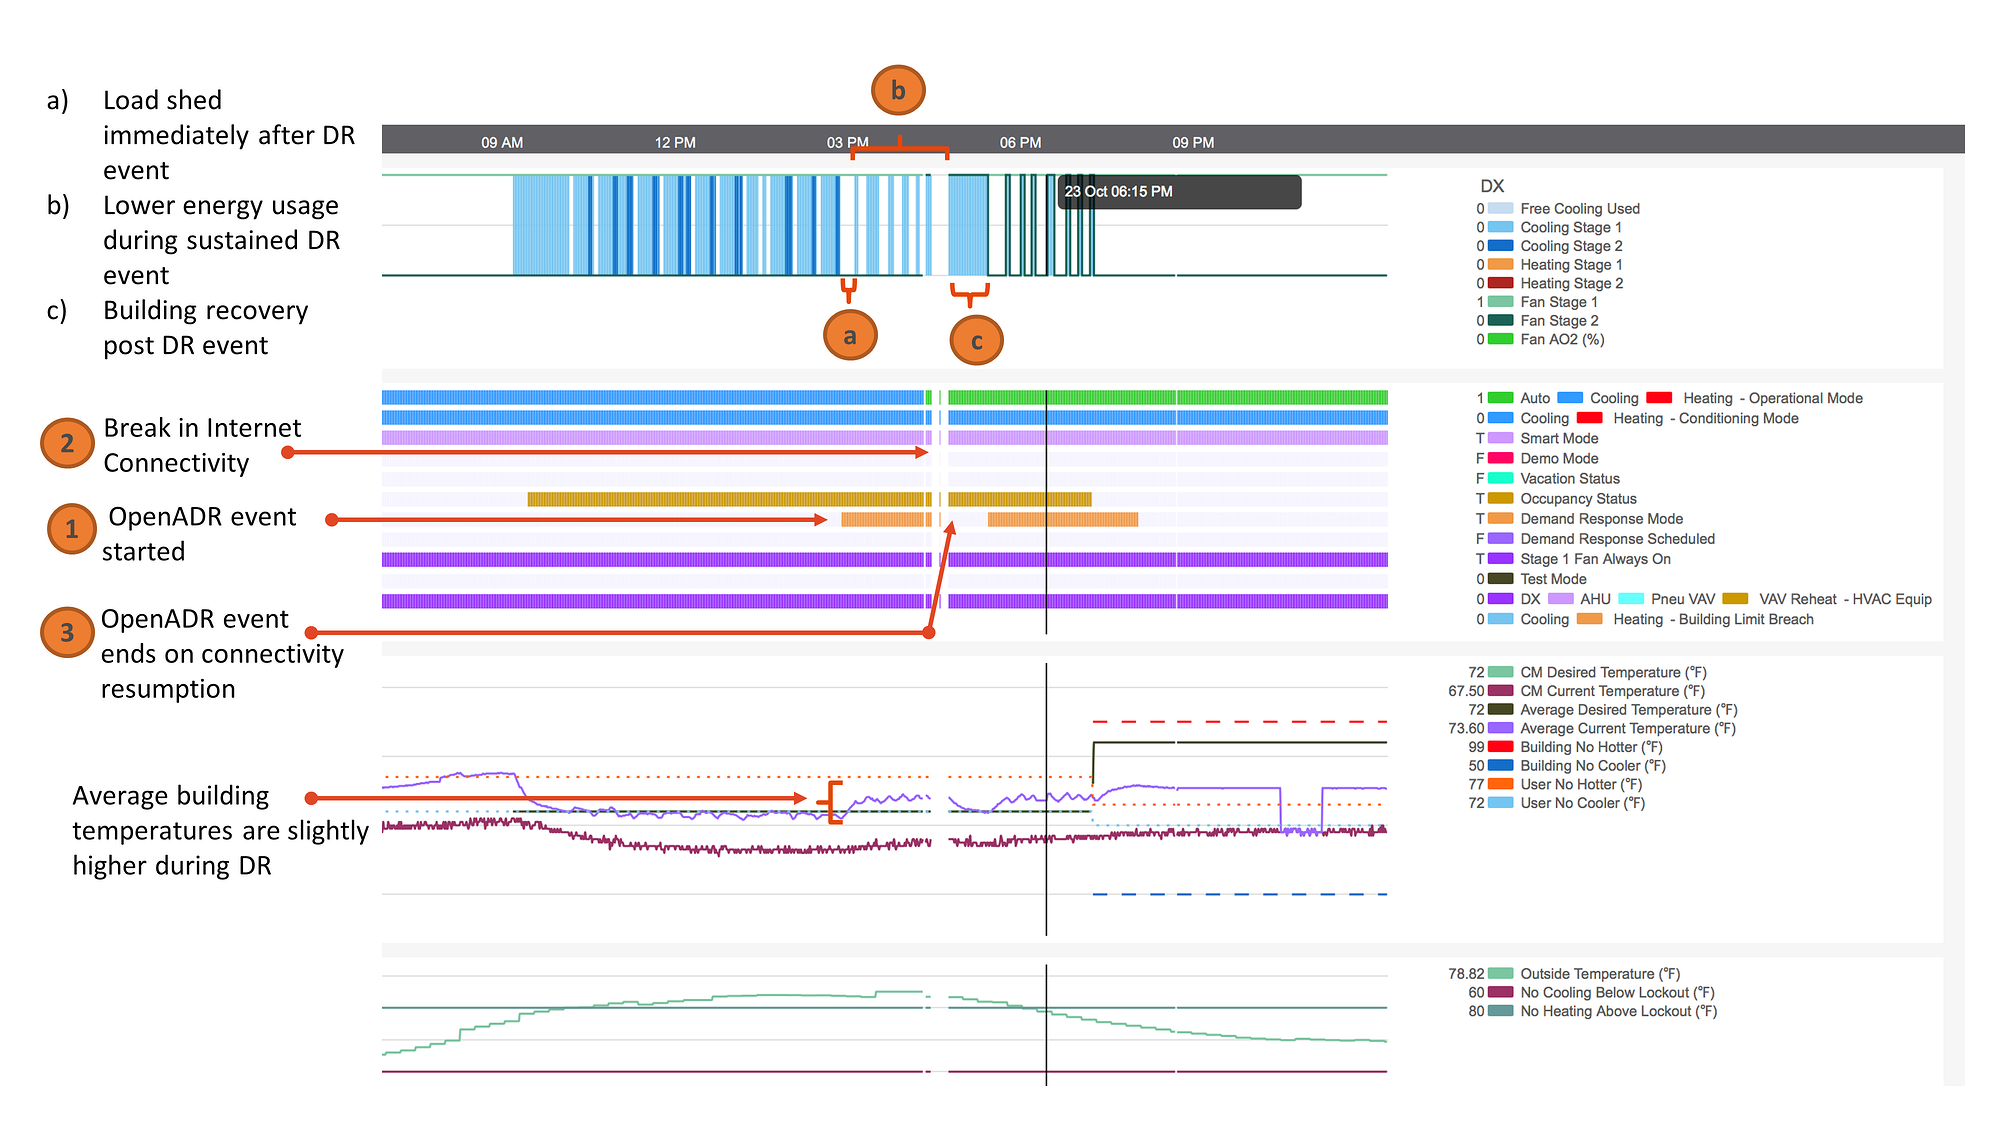The height and width of the screenshot is (1125, 2000).
Task: Click the orange 'c' annotation circle
Action: tap(976, 341)
